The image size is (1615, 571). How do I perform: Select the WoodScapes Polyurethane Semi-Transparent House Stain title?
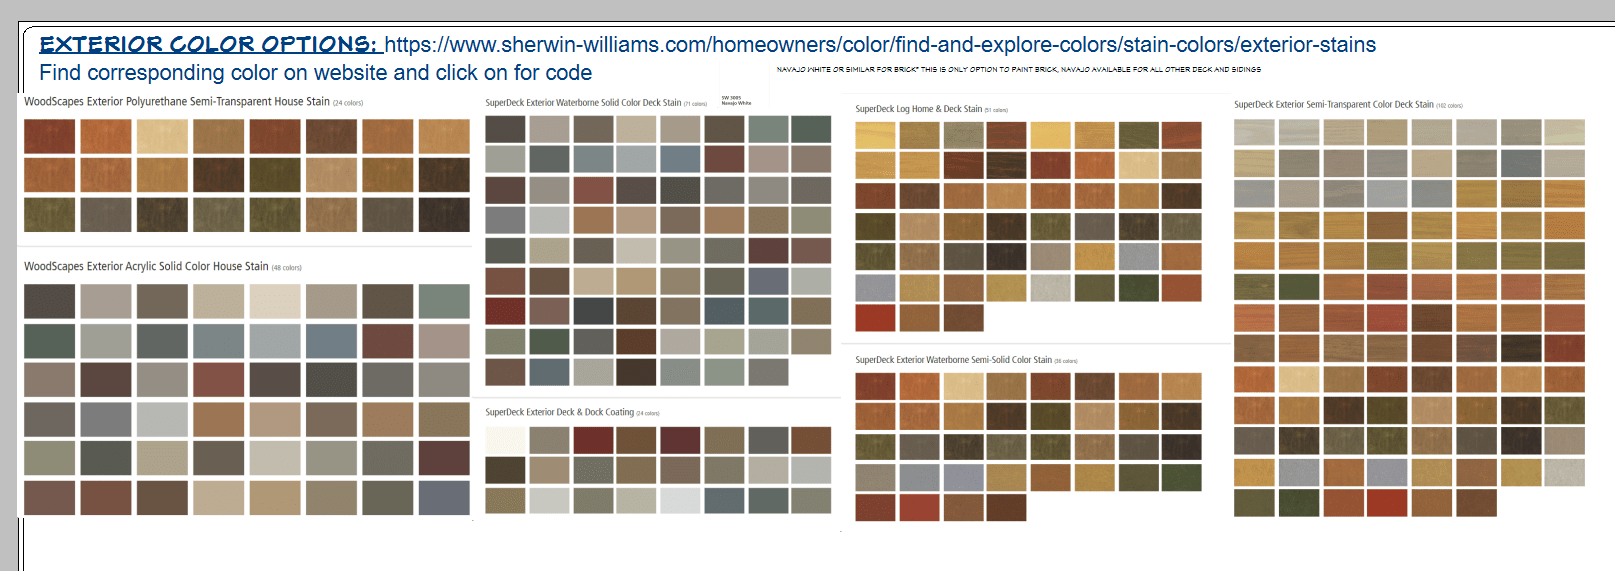click(177, 102)
